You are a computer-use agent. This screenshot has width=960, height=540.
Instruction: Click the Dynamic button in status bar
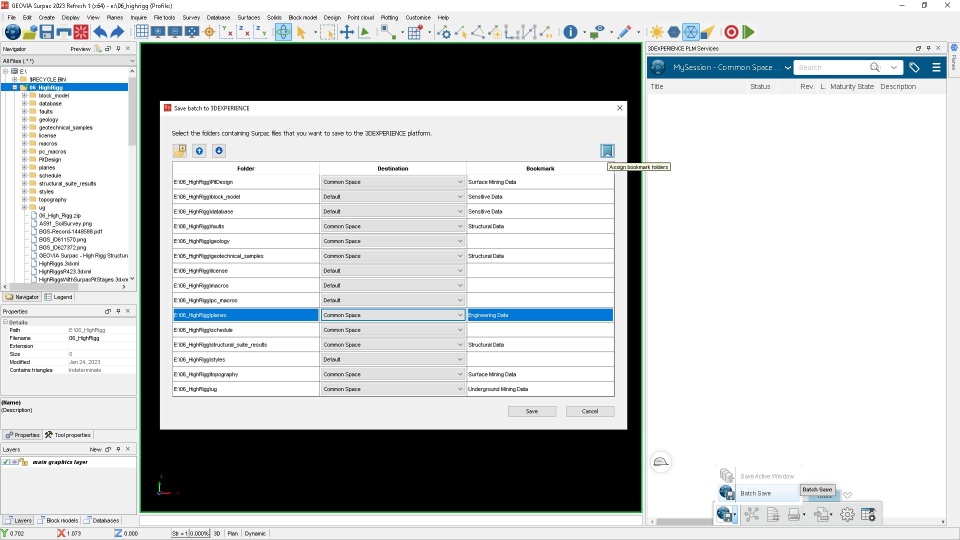255,533
